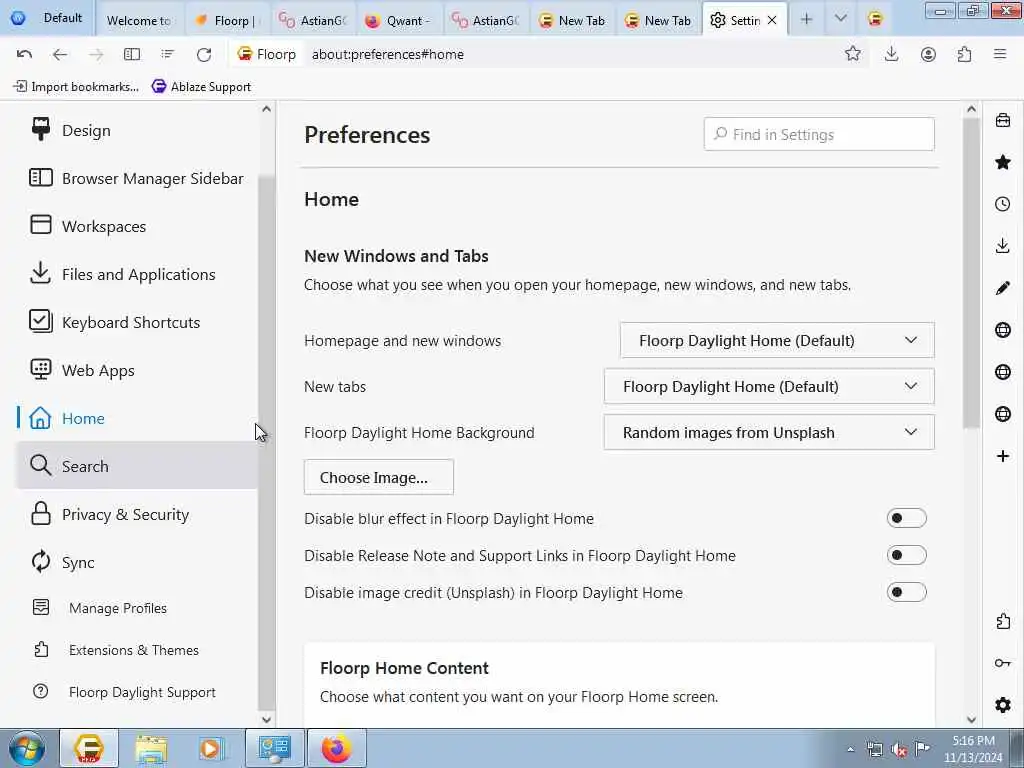Click the undo closed tab arrow icon
The height and width of the screenshot is (768, 1024).
[x=24, y=54]
